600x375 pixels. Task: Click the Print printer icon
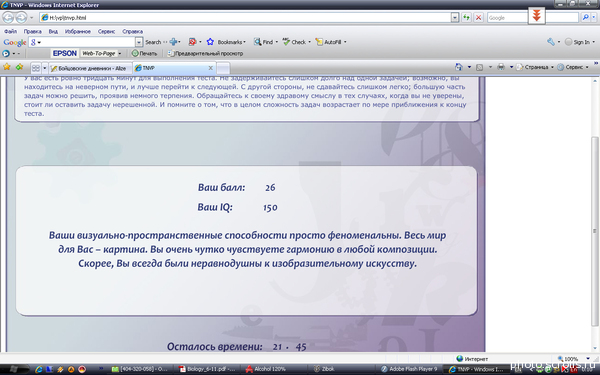501,67
